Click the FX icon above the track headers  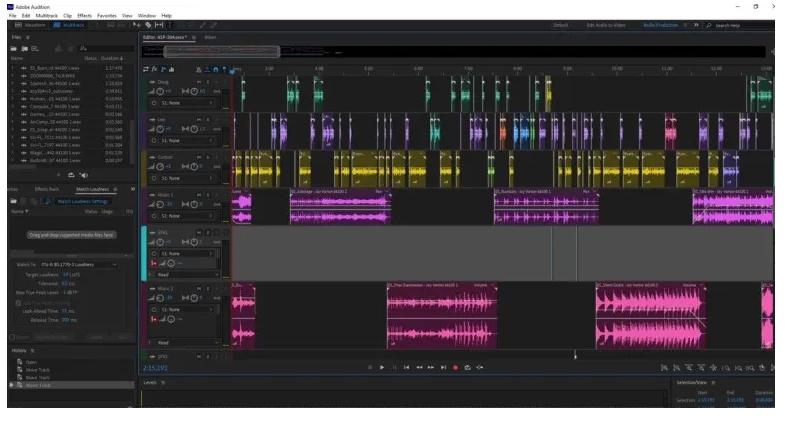coord(156,69)
